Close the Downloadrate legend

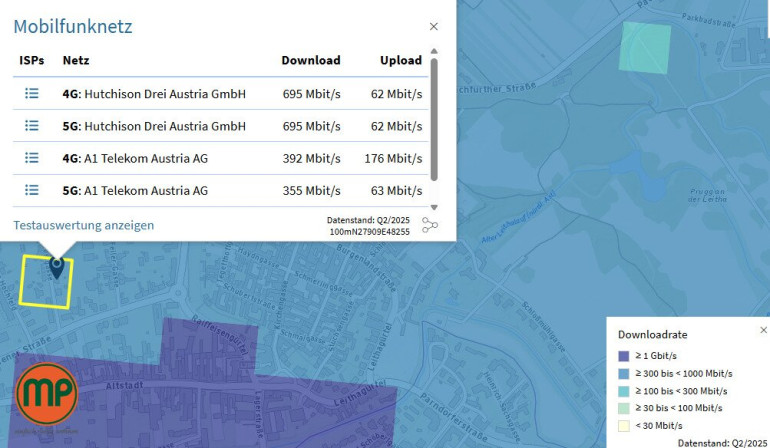763,330
